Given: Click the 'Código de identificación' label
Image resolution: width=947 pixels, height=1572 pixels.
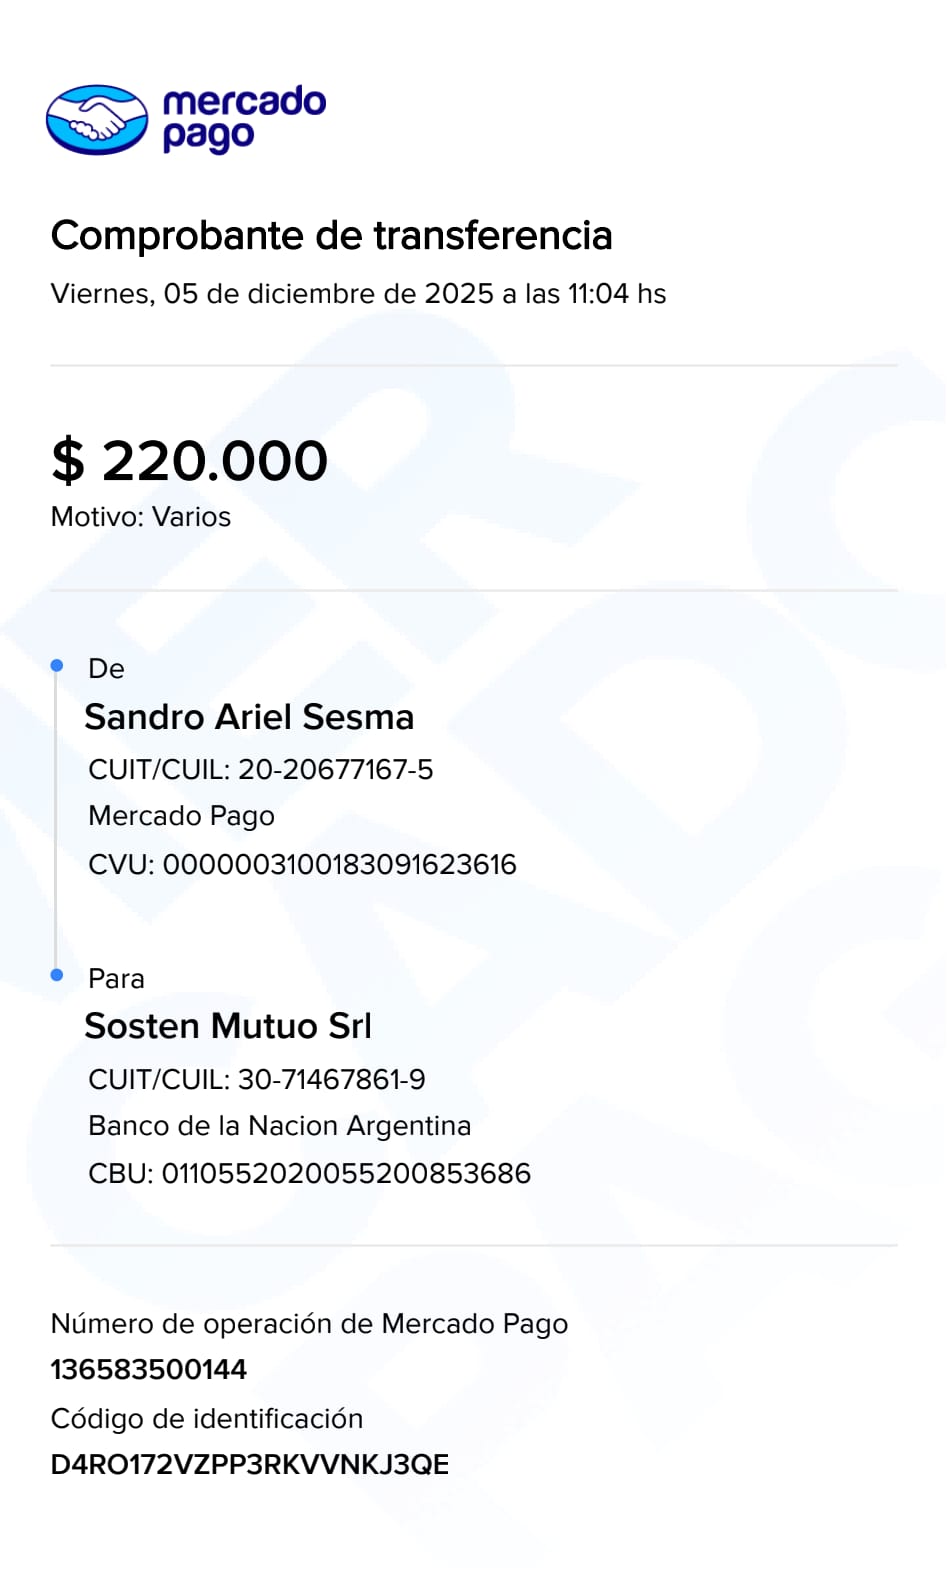Looking at the screenshot, I should tap(206, 1419).
